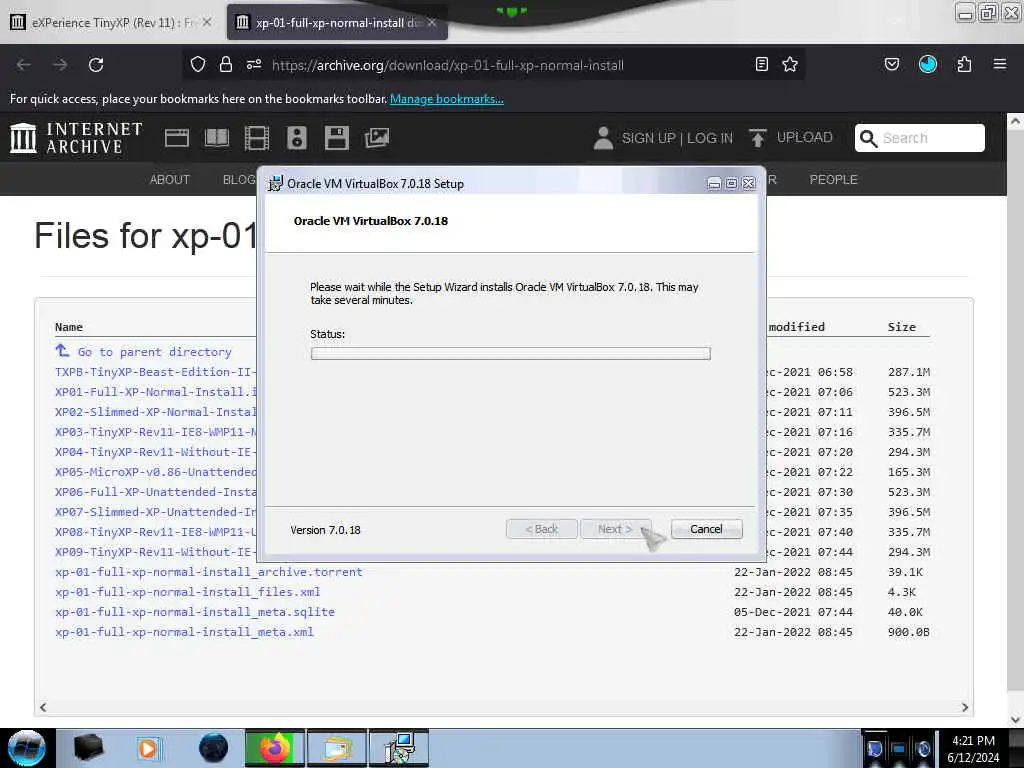
Task: Open Go to parent directory link
Action: [155, 351]
